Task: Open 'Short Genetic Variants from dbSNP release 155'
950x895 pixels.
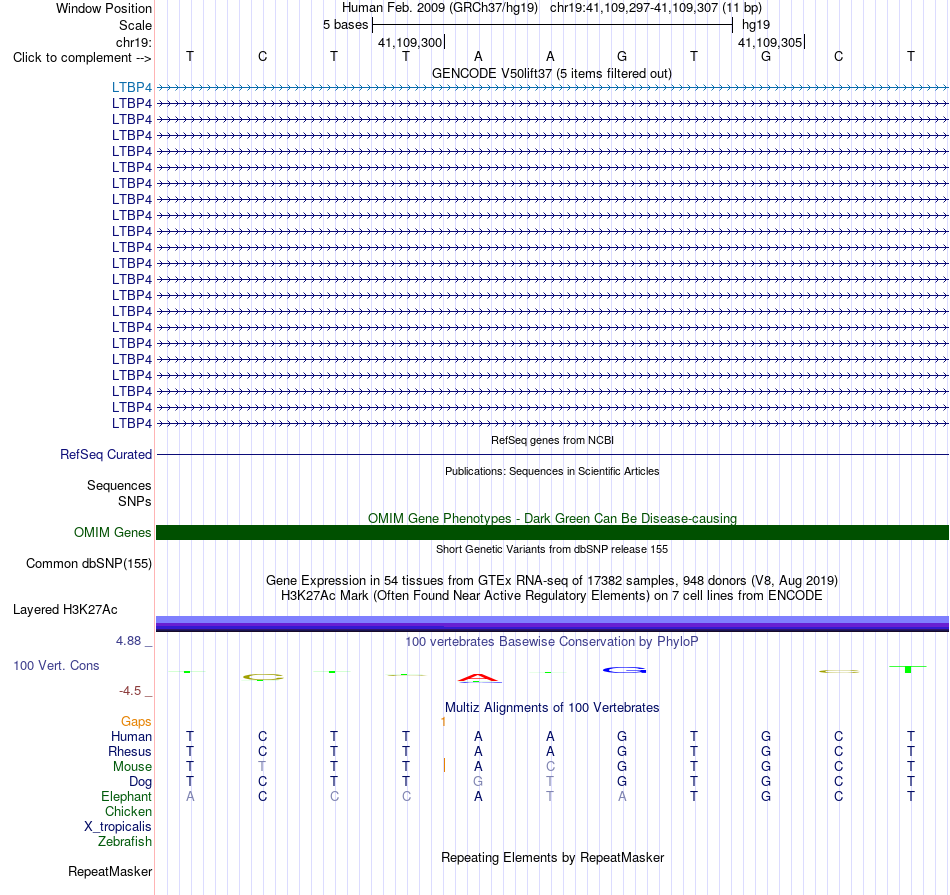Action: [552, 549]
